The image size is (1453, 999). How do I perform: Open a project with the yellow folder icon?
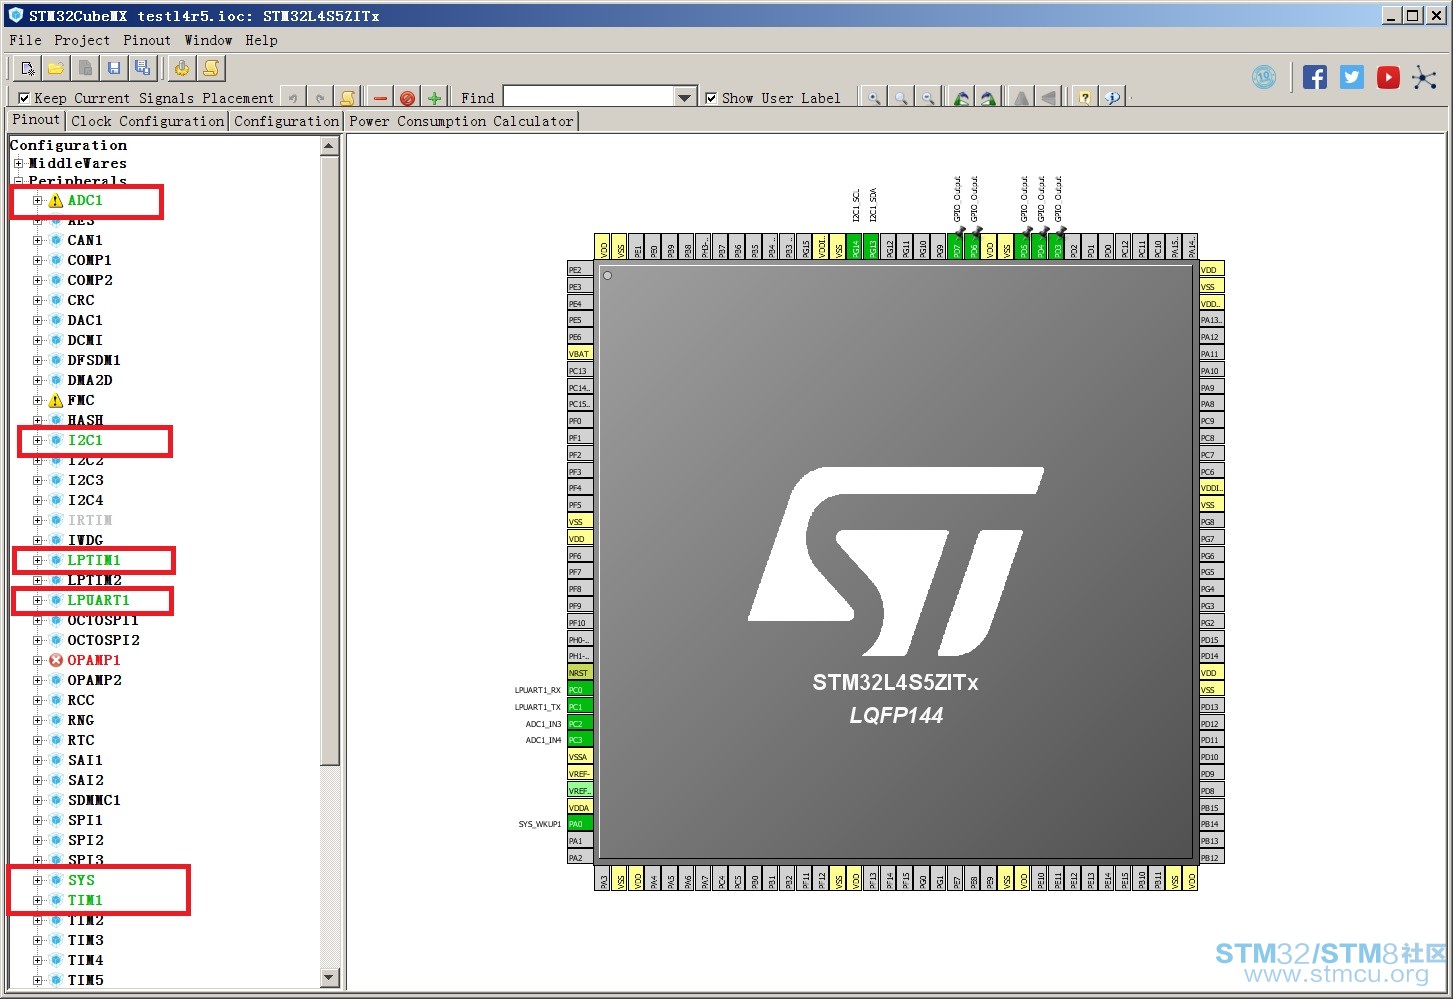56,68
